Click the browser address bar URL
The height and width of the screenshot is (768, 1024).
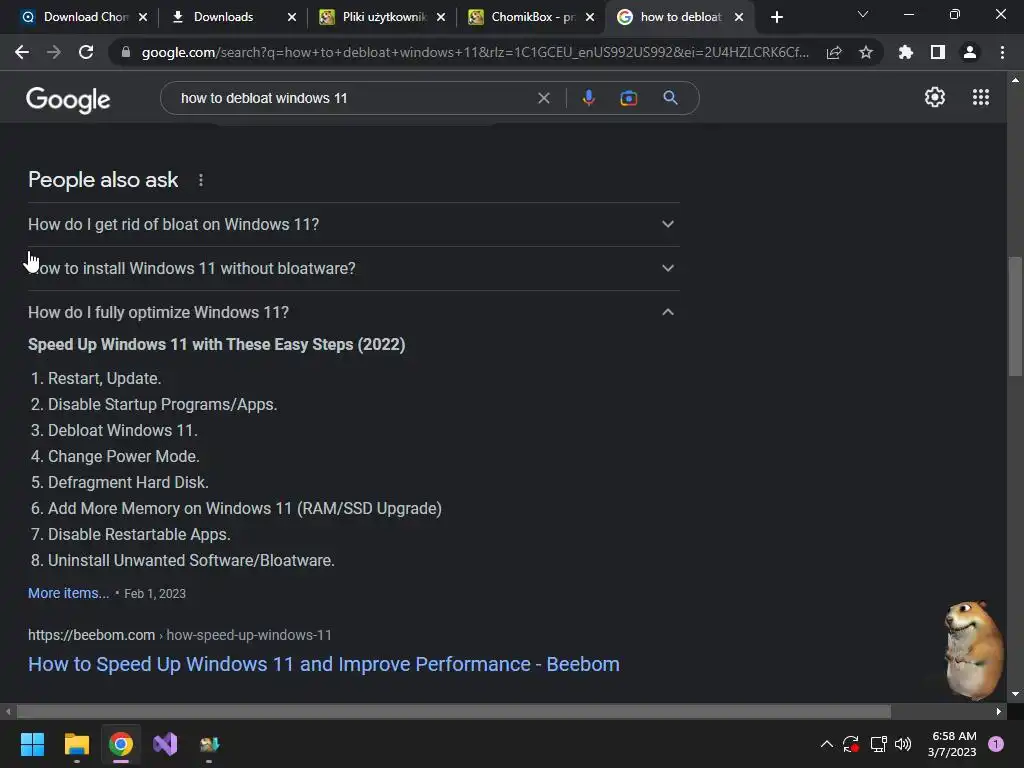coord(475,52)
